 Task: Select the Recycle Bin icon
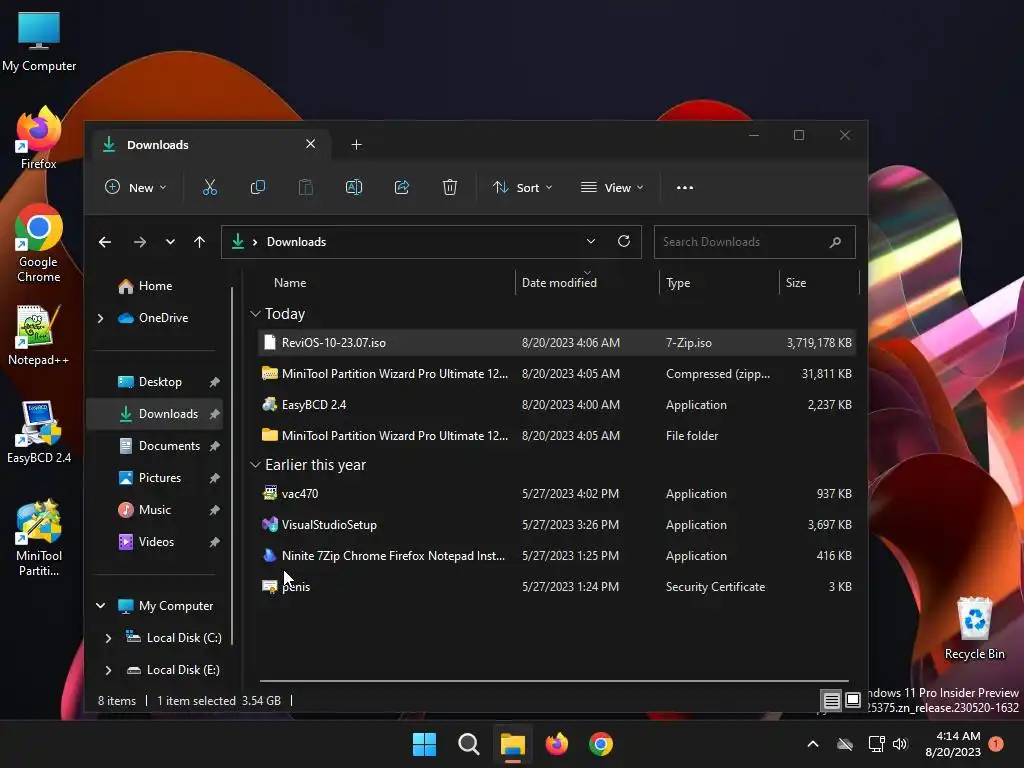pyautogui.click(x=974, y=628)
